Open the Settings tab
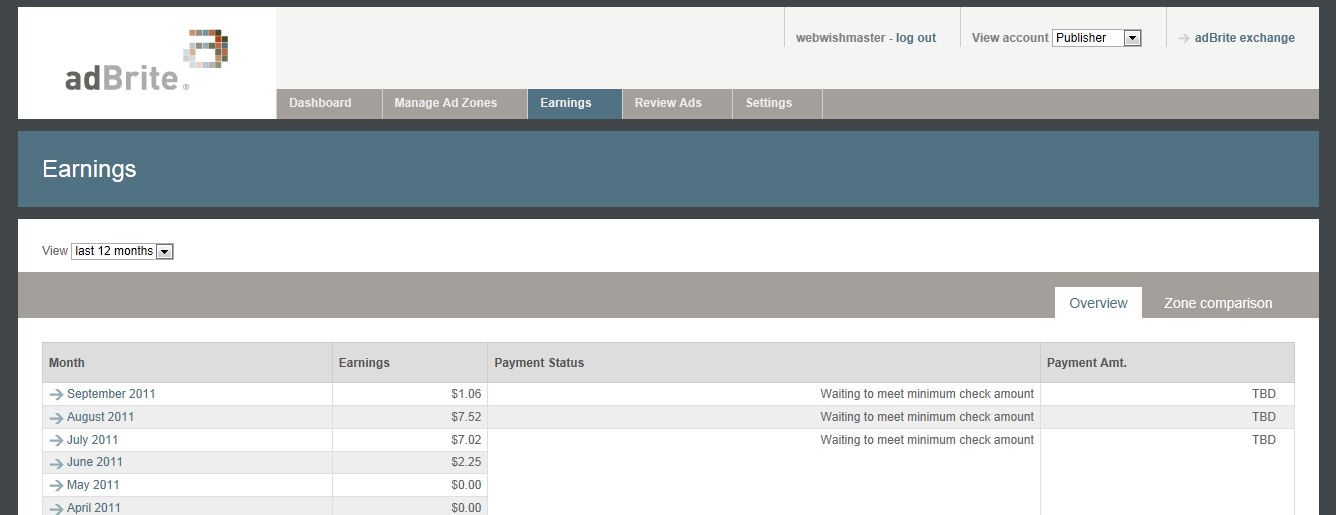The height and width of the screenshot is (515, 1336). coord(777,103)
